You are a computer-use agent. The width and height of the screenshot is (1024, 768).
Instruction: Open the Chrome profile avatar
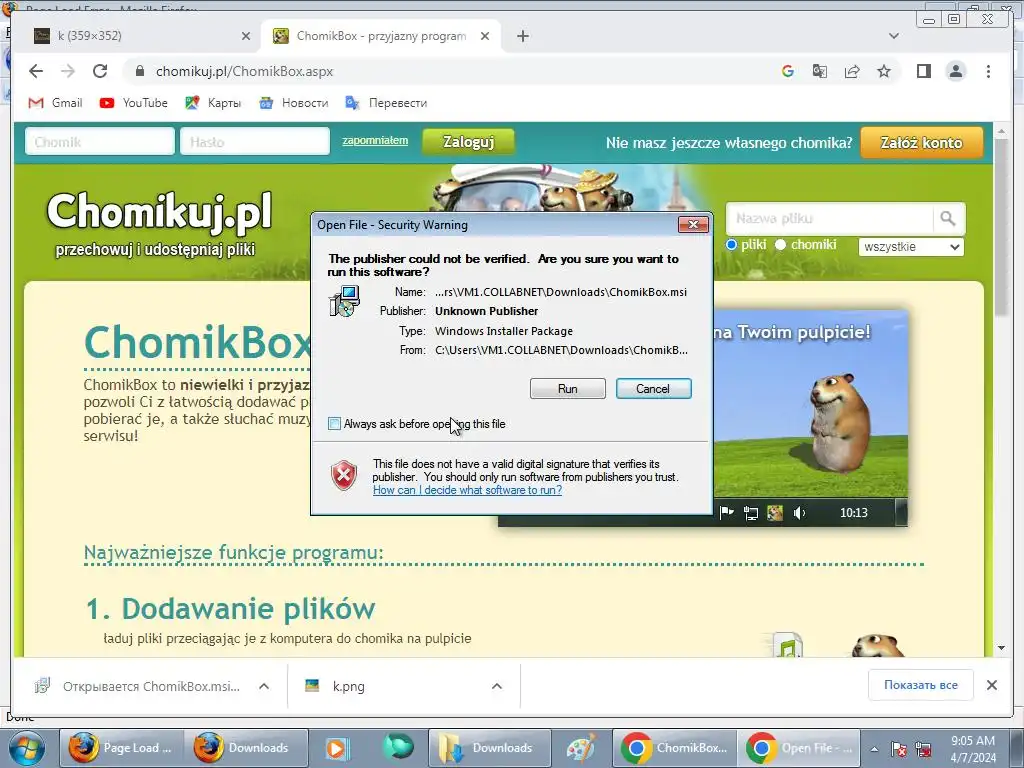pyautogui.click(x=955, y=71)
